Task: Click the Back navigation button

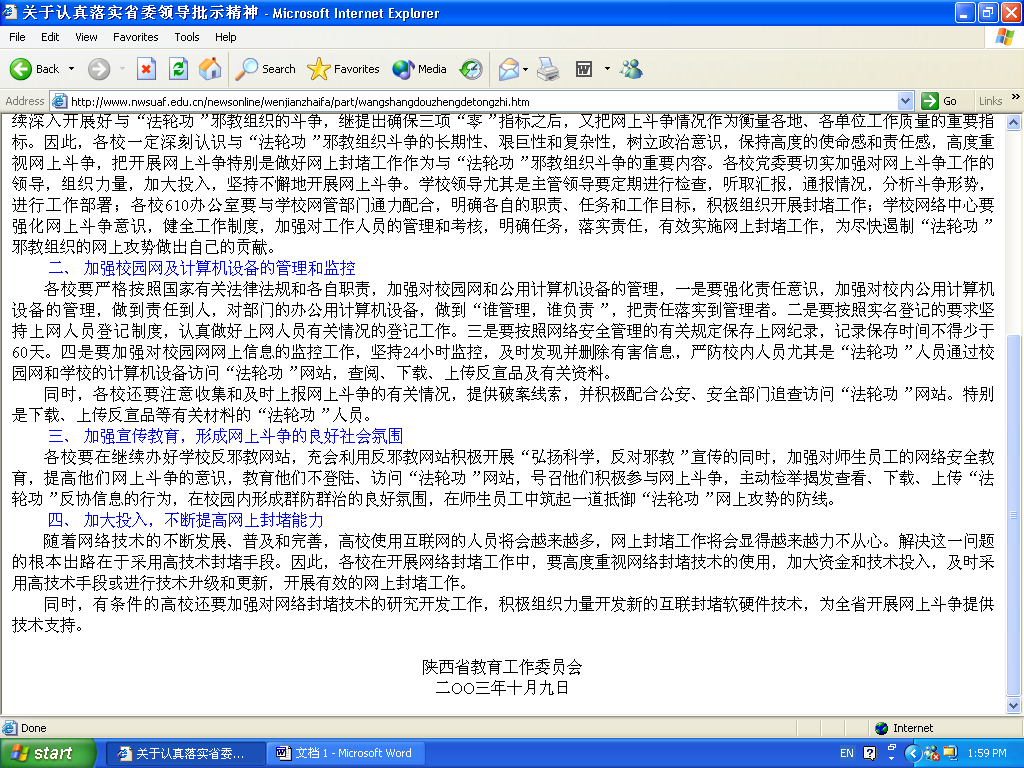Action: [35, 69]
